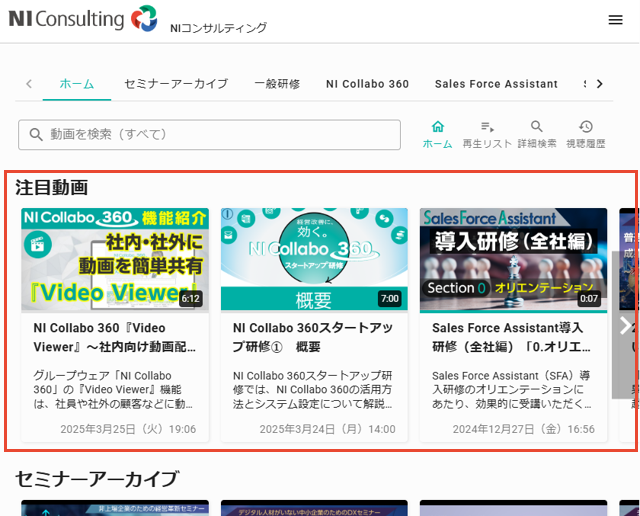
Task: Open Video Viewer 機能紹介 thumbnail
Action: [x=115, y=260]
